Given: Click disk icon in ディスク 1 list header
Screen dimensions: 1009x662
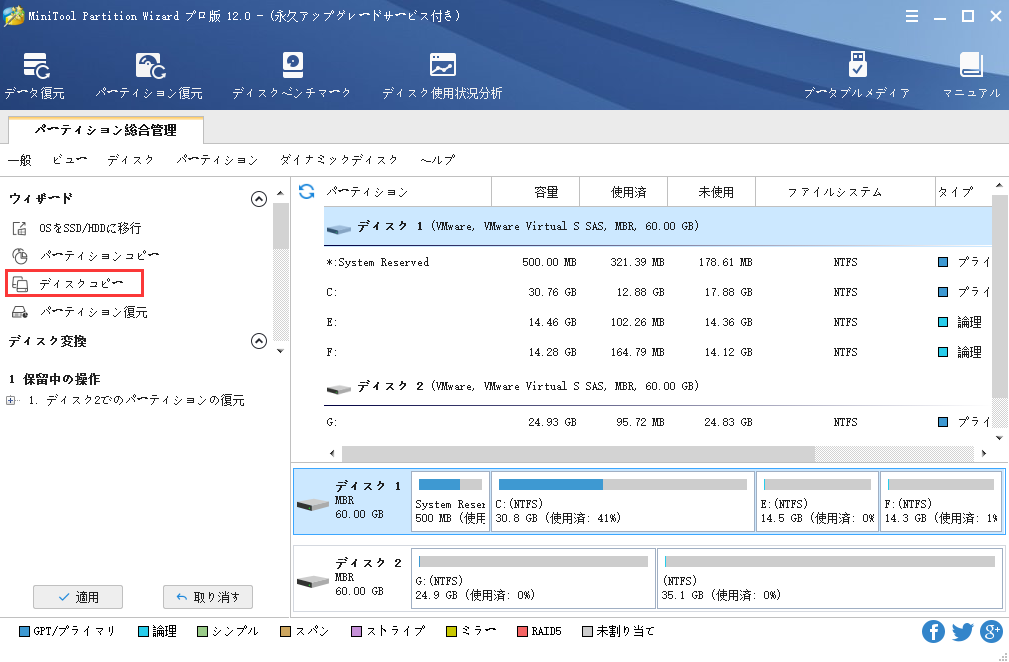Looking at the screenshot, I should 338,228.
